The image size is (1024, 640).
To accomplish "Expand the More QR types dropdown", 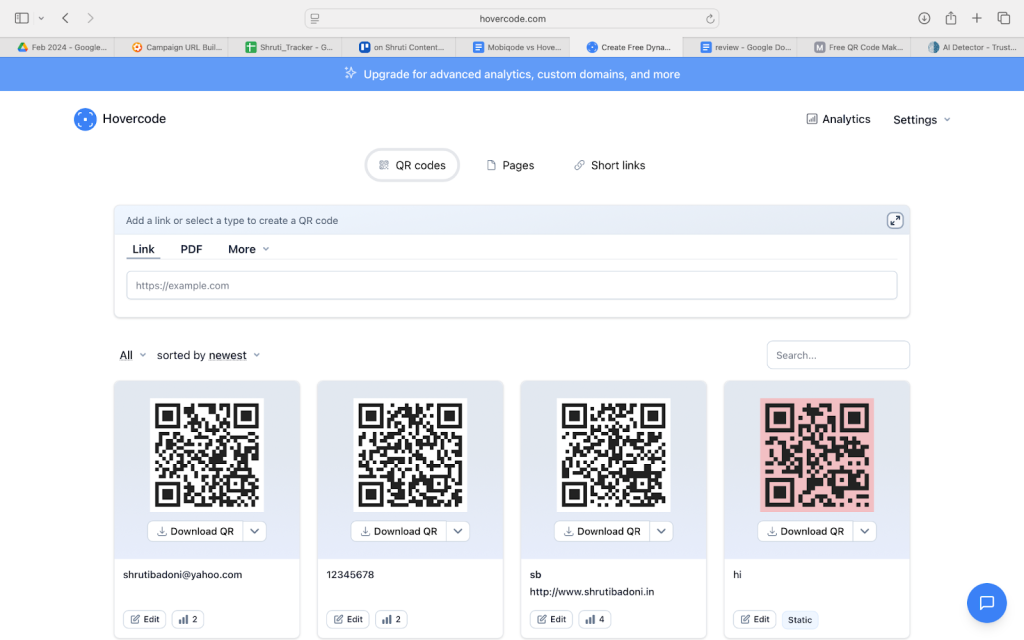I will [x=248, y=249].
